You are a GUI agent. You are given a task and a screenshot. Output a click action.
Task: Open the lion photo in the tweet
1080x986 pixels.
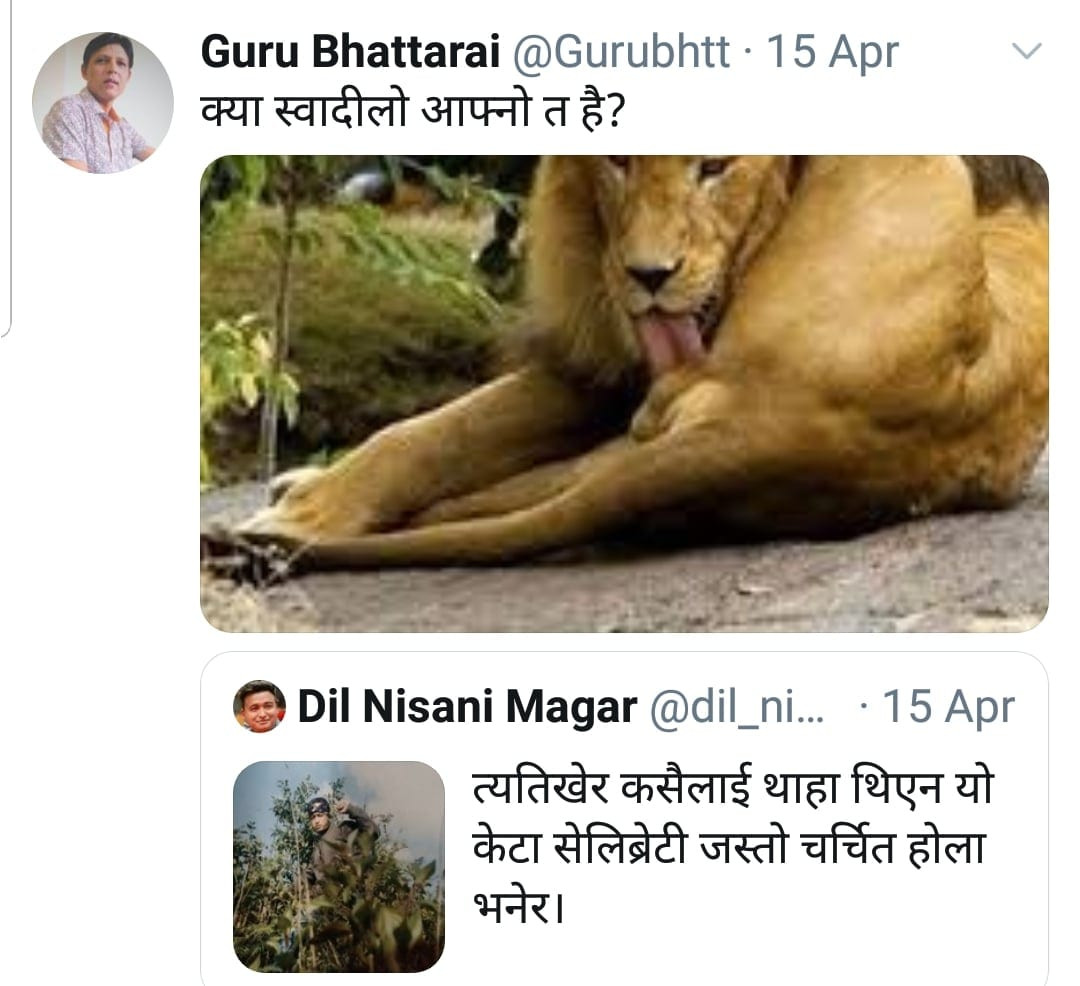pos(624,393)
